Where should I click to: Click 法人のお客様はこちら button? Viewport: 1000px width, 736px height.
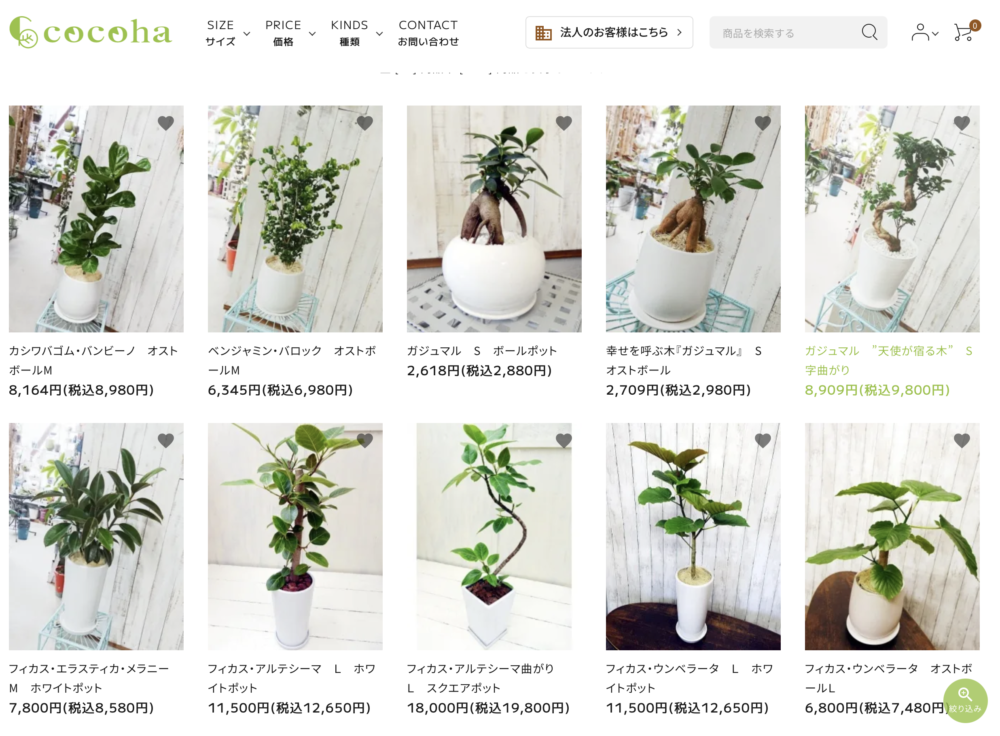point(609,33)
